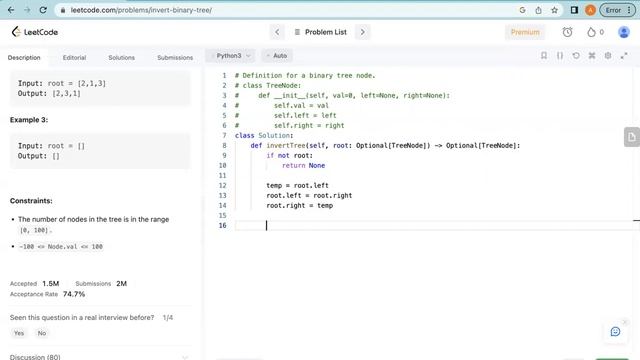
Task: Click the 'temp = root.left' line
Action: tap(297, 185)
